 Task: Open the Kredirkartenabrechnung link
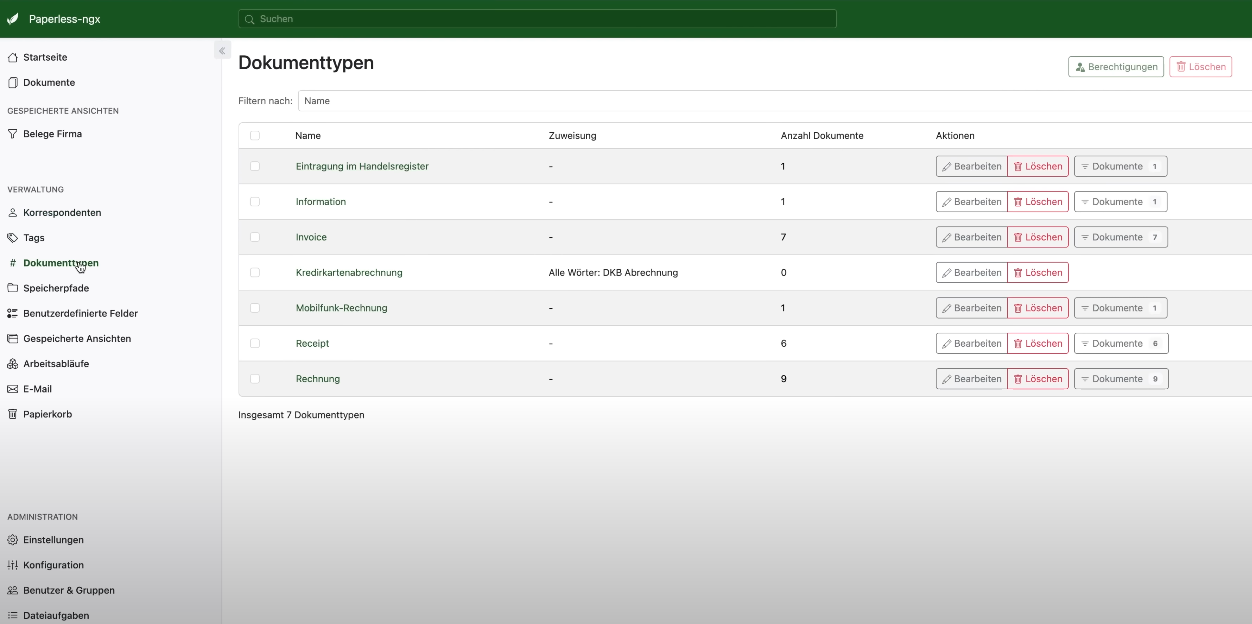tap(349, 272)
